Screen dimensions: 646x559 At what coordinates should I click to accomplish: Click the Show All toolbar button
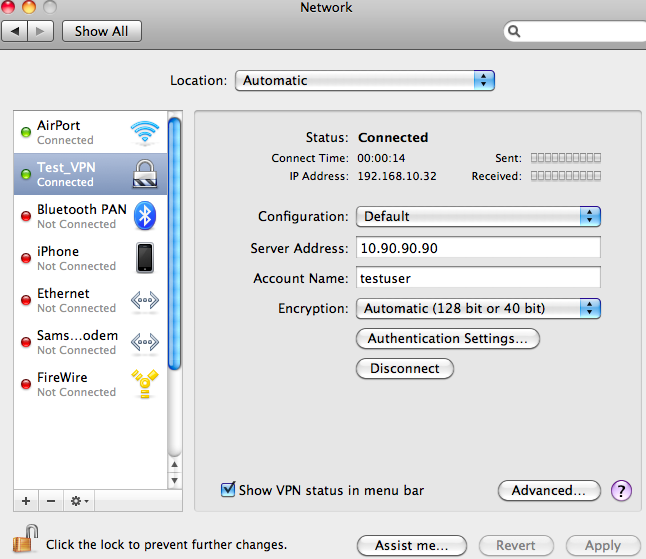pos(101,31)
